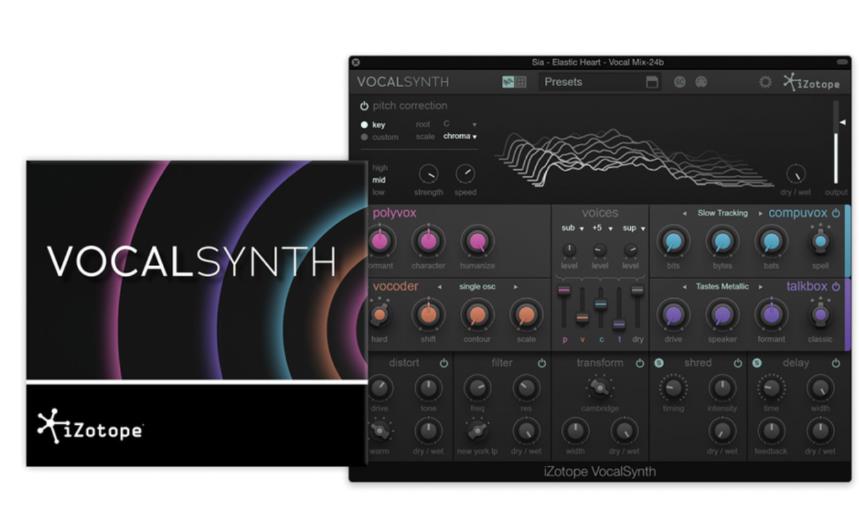The height and width of the screenshot is (527, 859).
Task: Click the output level slider
Action: click(836, 142)
